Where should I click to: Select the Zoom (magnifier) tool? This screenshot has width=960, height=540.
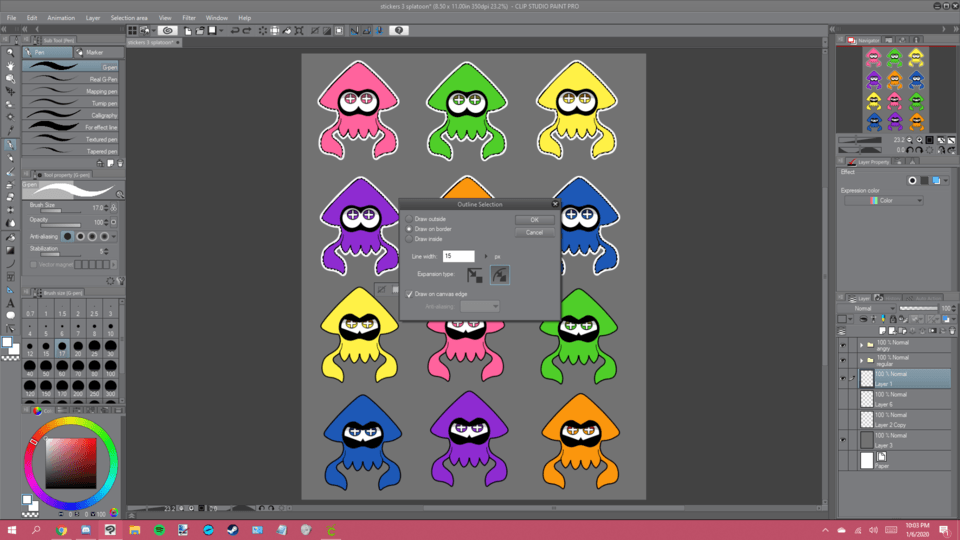click(x=10, y=53)
